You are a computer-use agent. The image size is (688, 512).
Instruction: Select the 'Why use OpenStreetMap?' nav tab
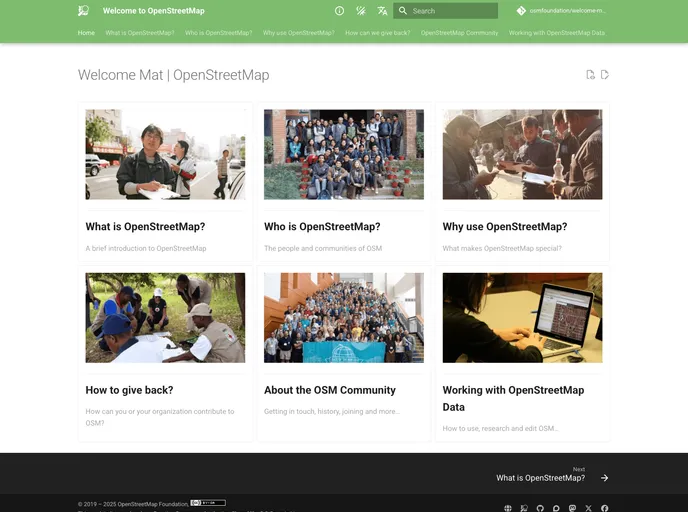[298, 33]
